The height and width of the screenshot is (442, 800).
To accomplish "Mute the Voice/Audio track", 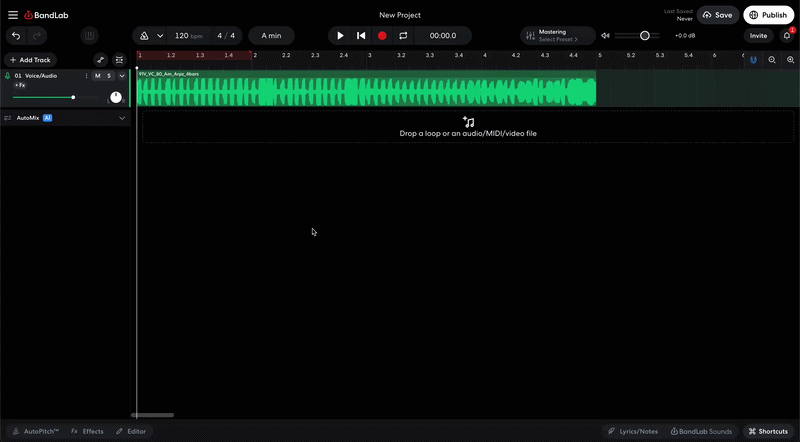I will click(x=97, y=76).
